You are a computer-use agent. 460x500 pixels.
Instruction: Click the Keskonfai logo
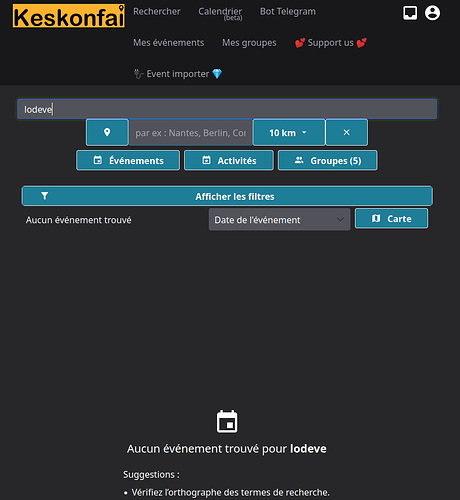(x=69, y=16)
